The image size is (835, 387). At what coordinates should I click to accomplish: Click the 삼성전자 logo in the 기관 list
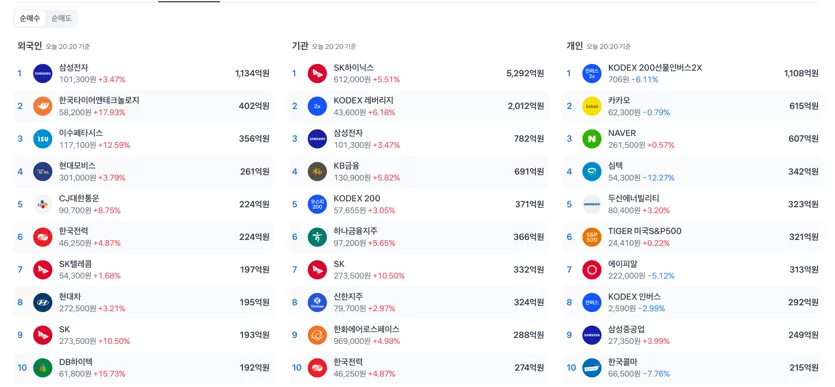tap(317, 139)
